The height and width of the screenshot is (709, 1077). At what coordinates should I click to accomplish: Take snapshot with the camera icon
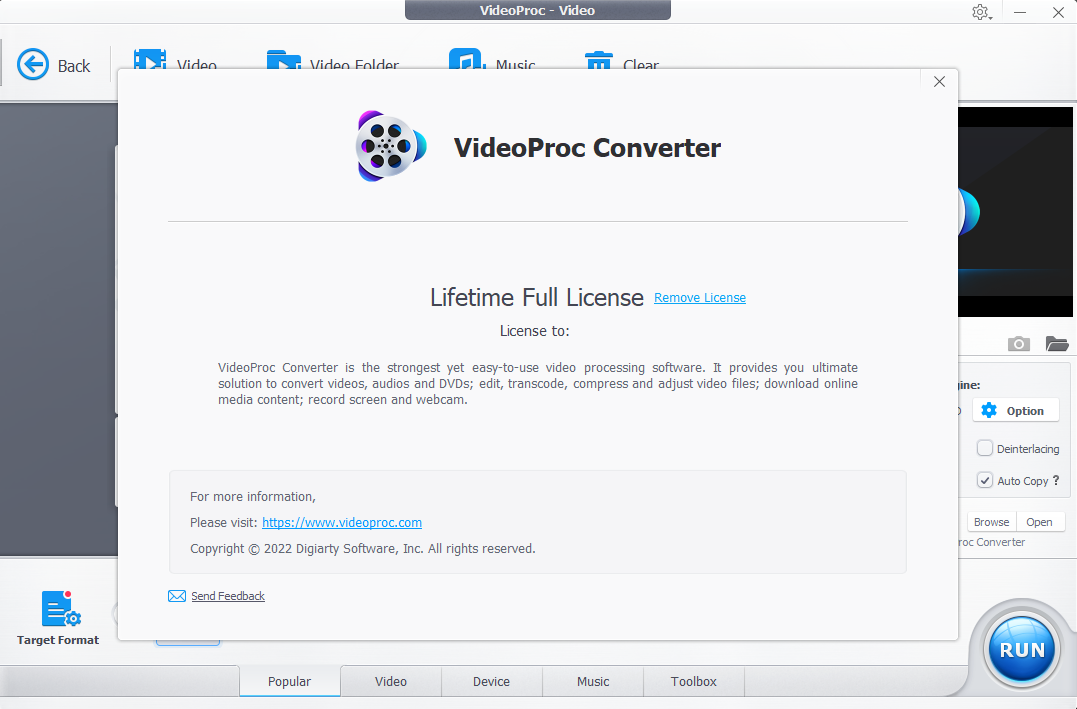click(1018, 344)
